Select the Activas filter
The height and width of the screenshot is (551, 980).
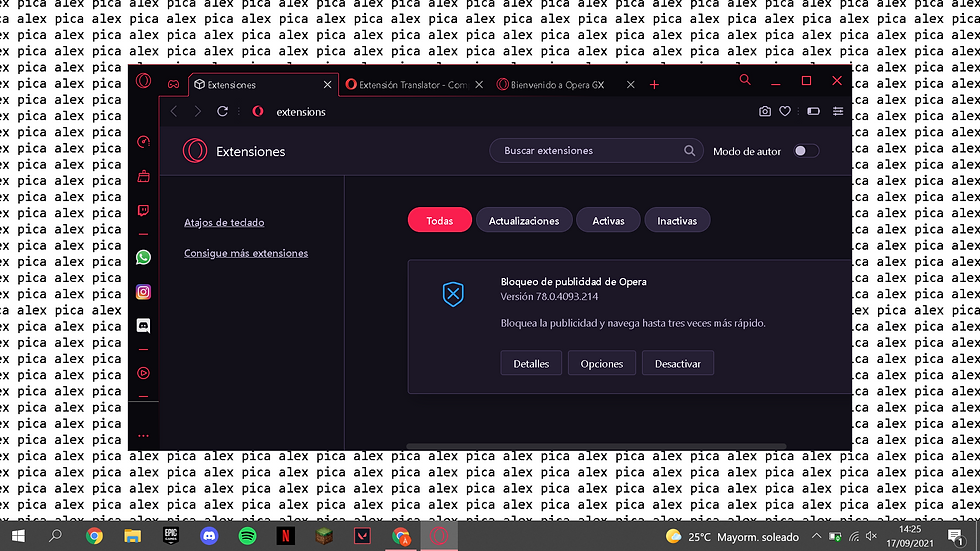point(608,221)
